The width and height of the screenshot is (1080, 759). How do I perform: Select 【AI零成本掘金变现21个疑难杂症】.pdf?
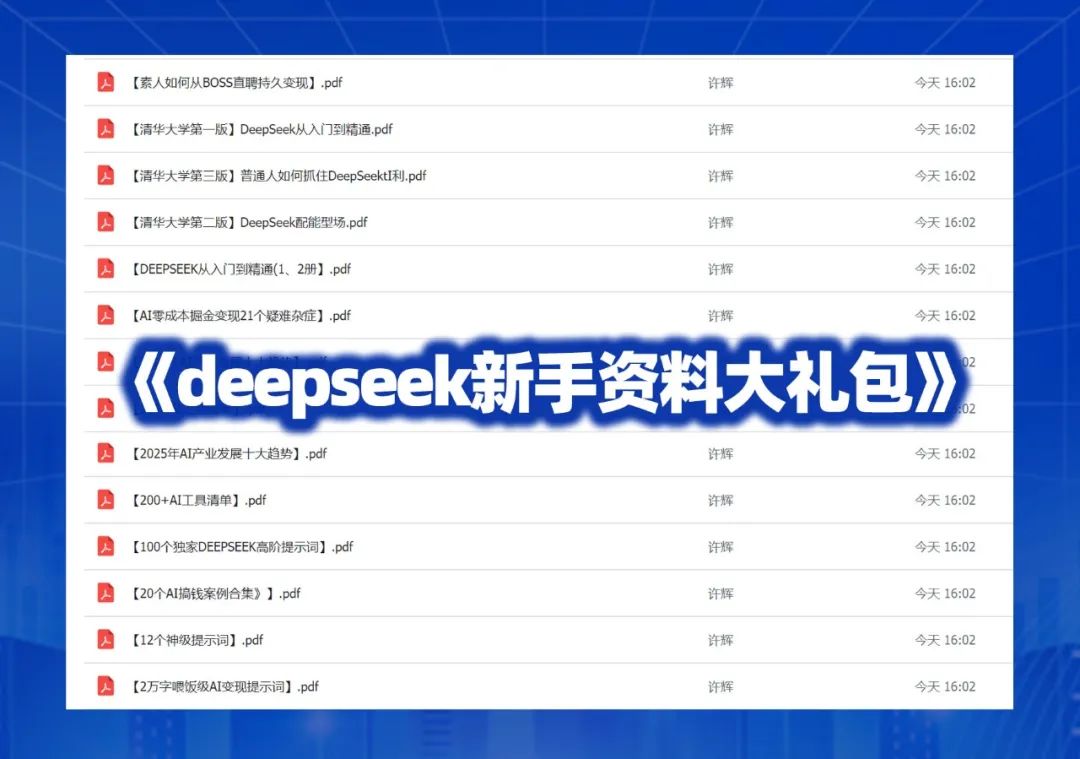point(240,315)
